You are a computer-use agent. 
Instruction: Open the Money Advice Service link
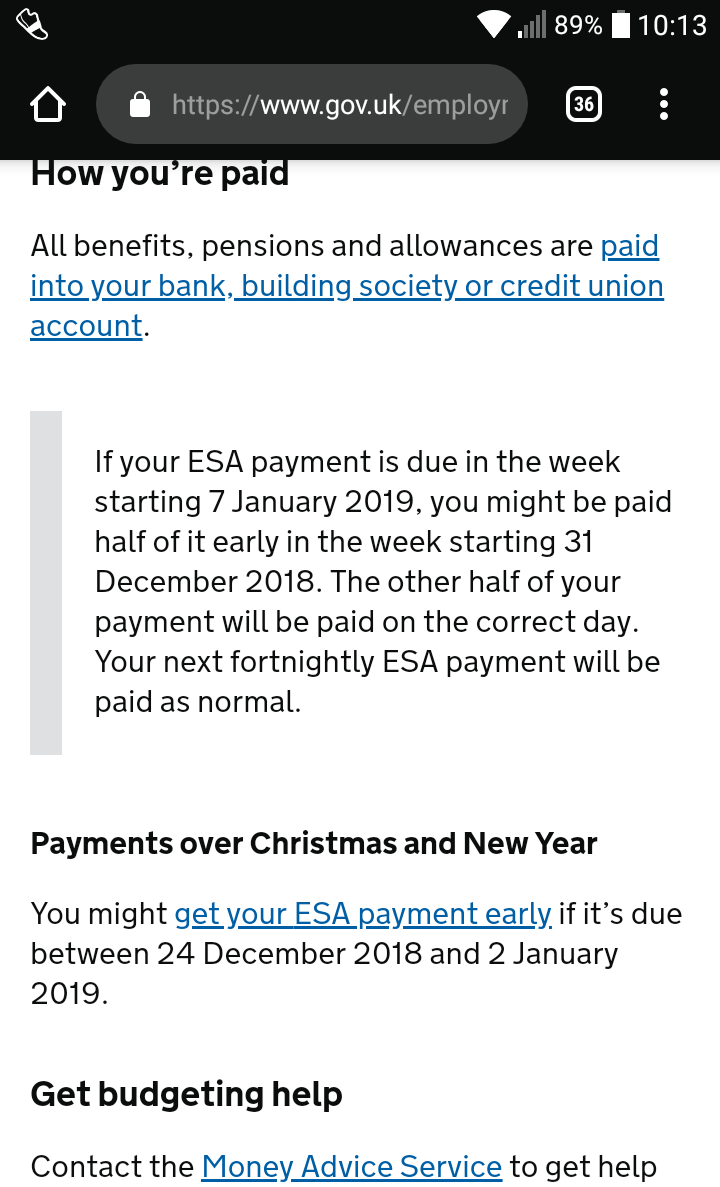351,1167
